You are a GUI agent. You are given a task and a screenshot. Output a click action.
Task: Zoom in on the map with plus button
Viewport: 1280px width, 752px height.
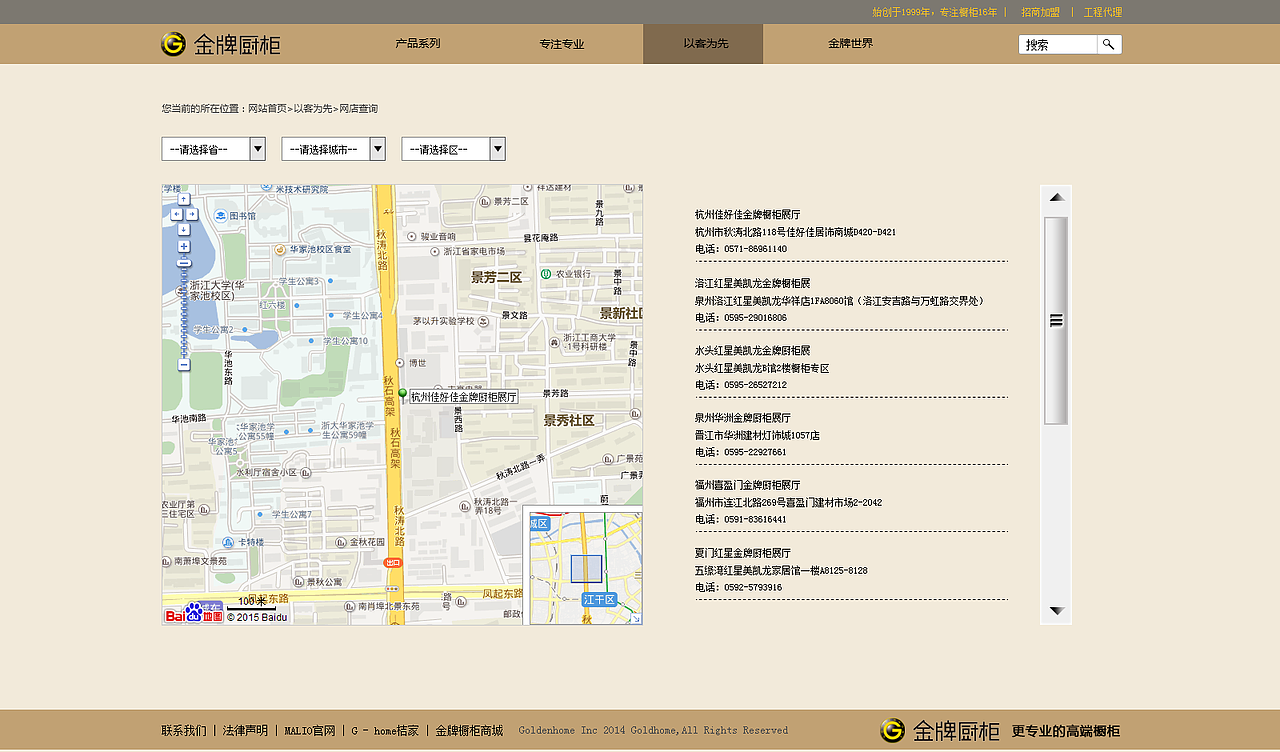click(184, 246)
